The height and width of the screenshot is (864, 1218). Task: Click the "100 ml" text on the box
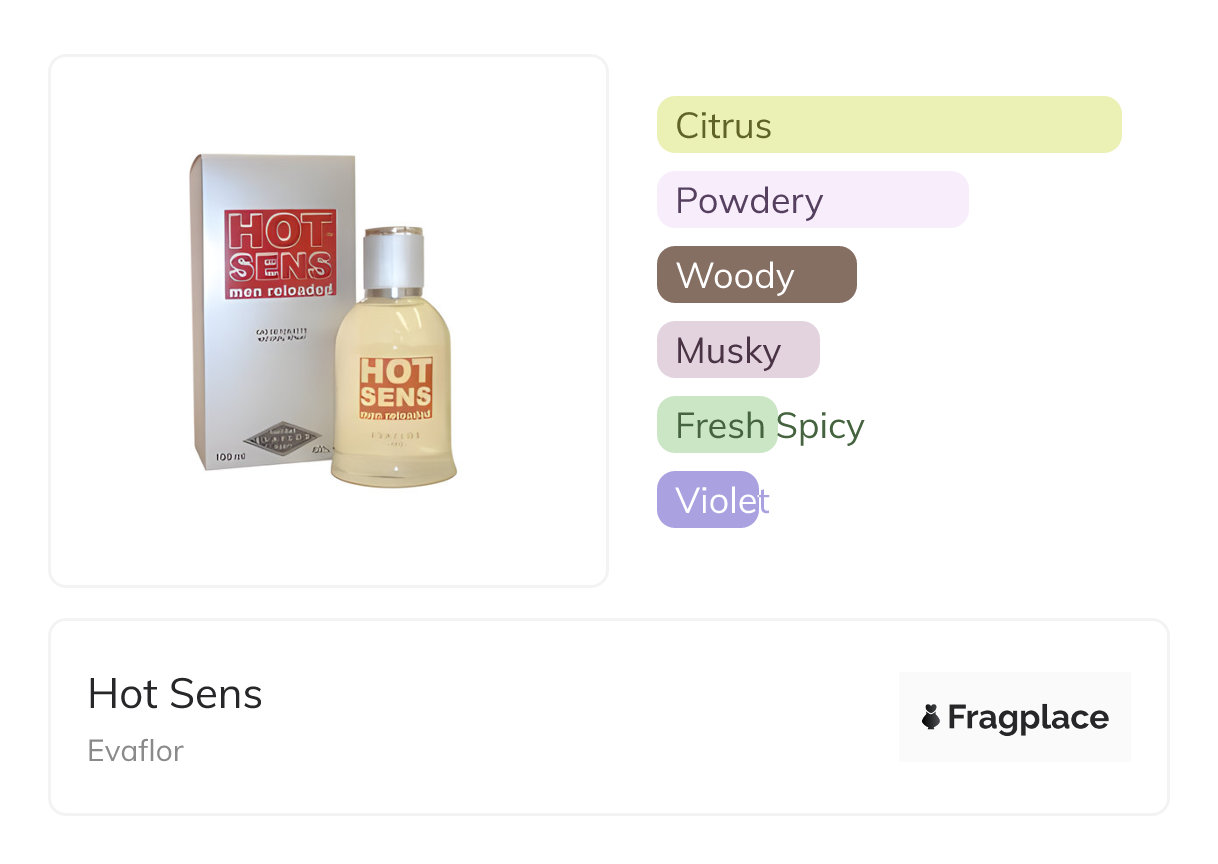click(x=230, y=459)
